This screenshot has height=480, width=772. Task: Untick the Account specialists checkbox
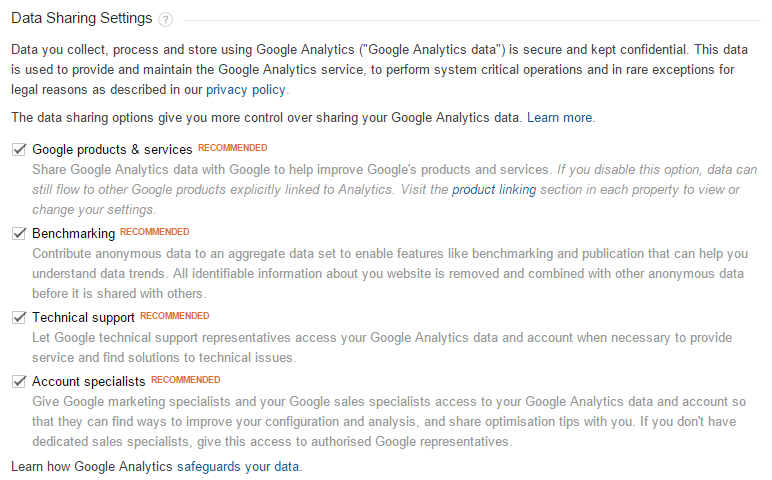tap(19, 381)
